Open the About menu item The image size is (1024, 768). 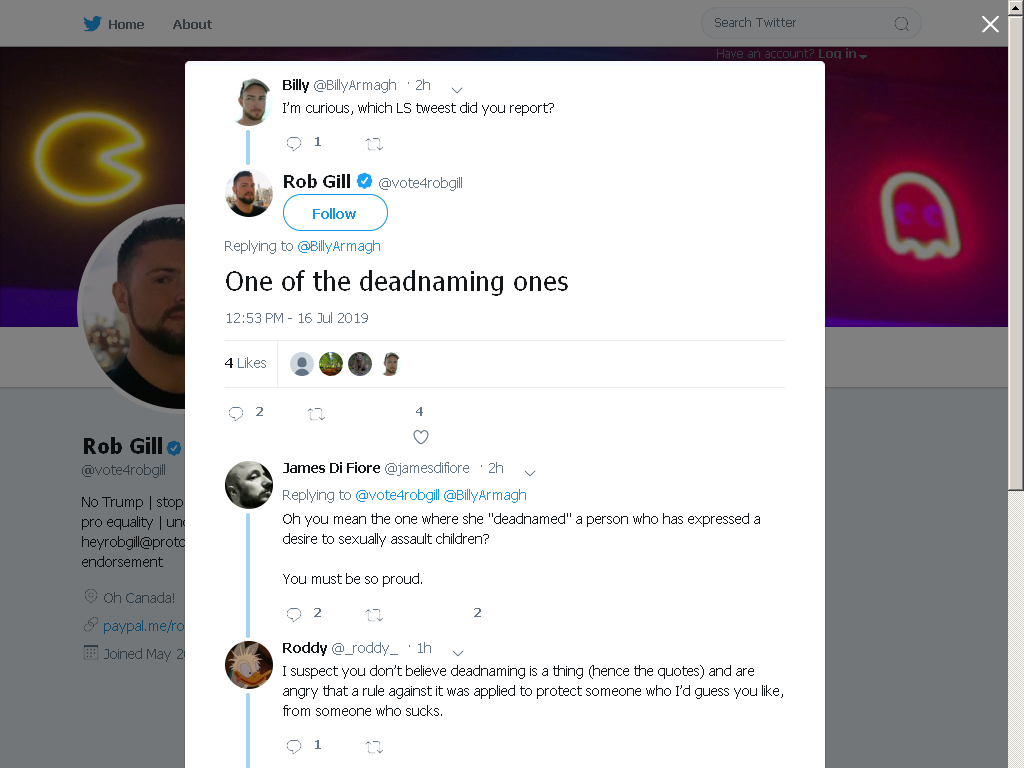pyautogui.click(x=192, y=24)
